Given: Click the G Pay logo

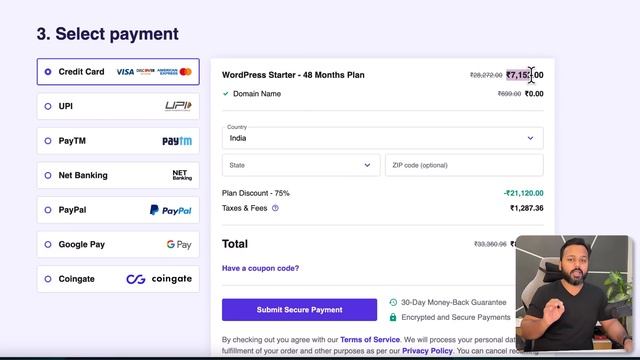Looking at the screenshot, I should pyautogui.click(x=179, y=244).
